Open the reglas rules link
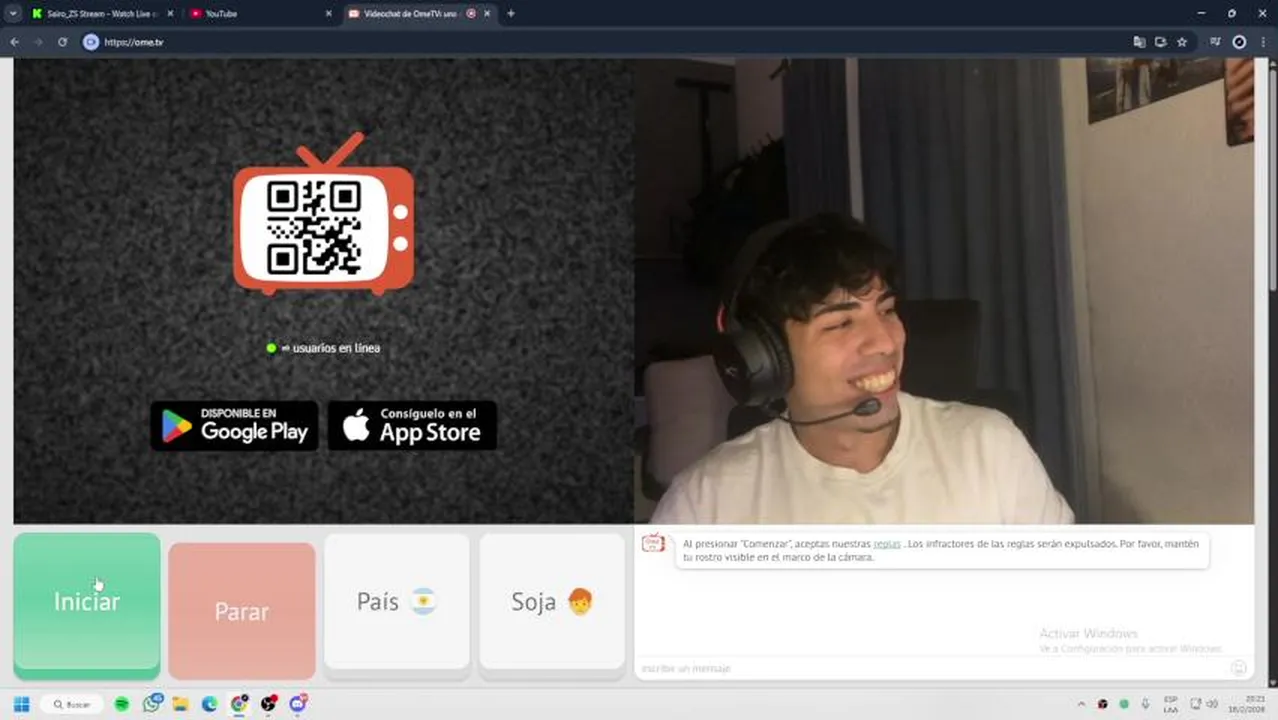Viewport: 1278px width, 720px height. pos(887,544)
